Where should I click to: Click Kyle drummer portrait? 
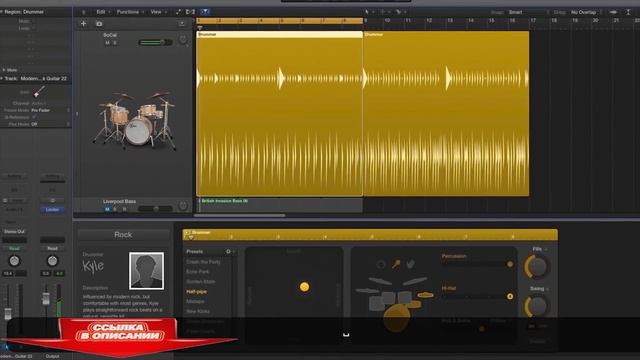(x=147, y=271)
